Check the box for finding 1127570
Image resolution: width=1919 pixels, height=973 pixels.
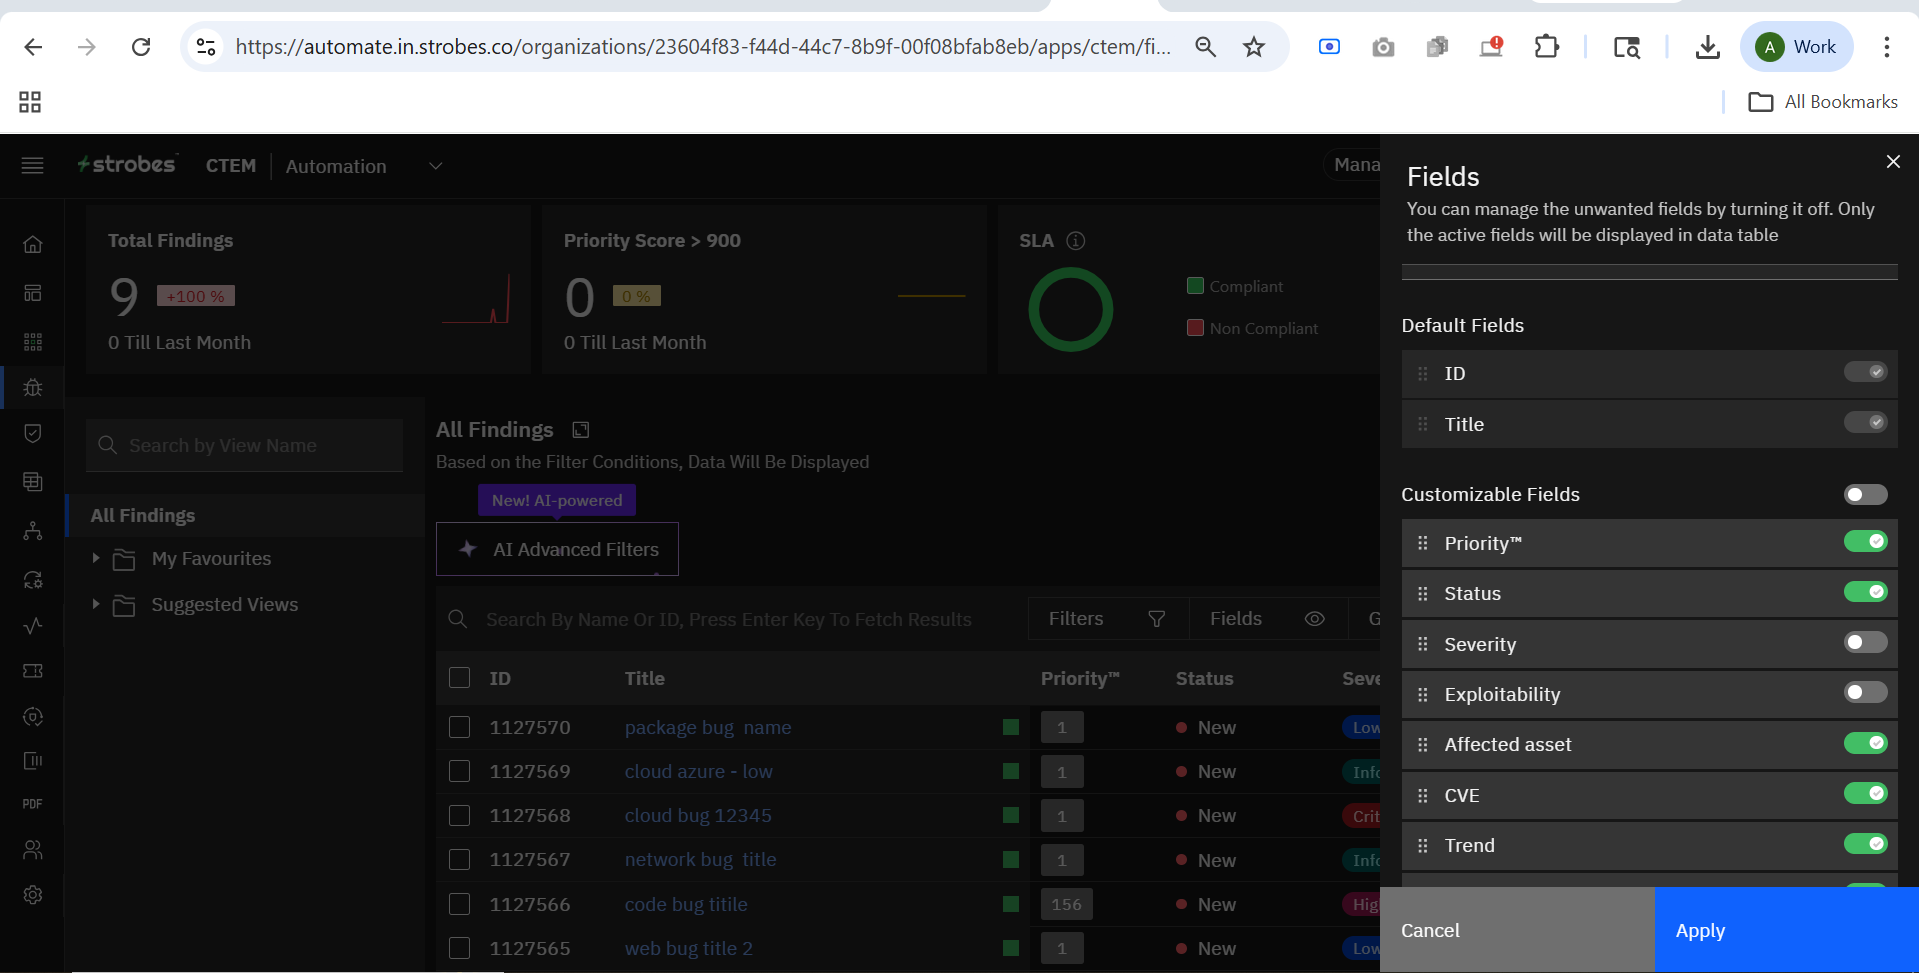pos(460,727)
